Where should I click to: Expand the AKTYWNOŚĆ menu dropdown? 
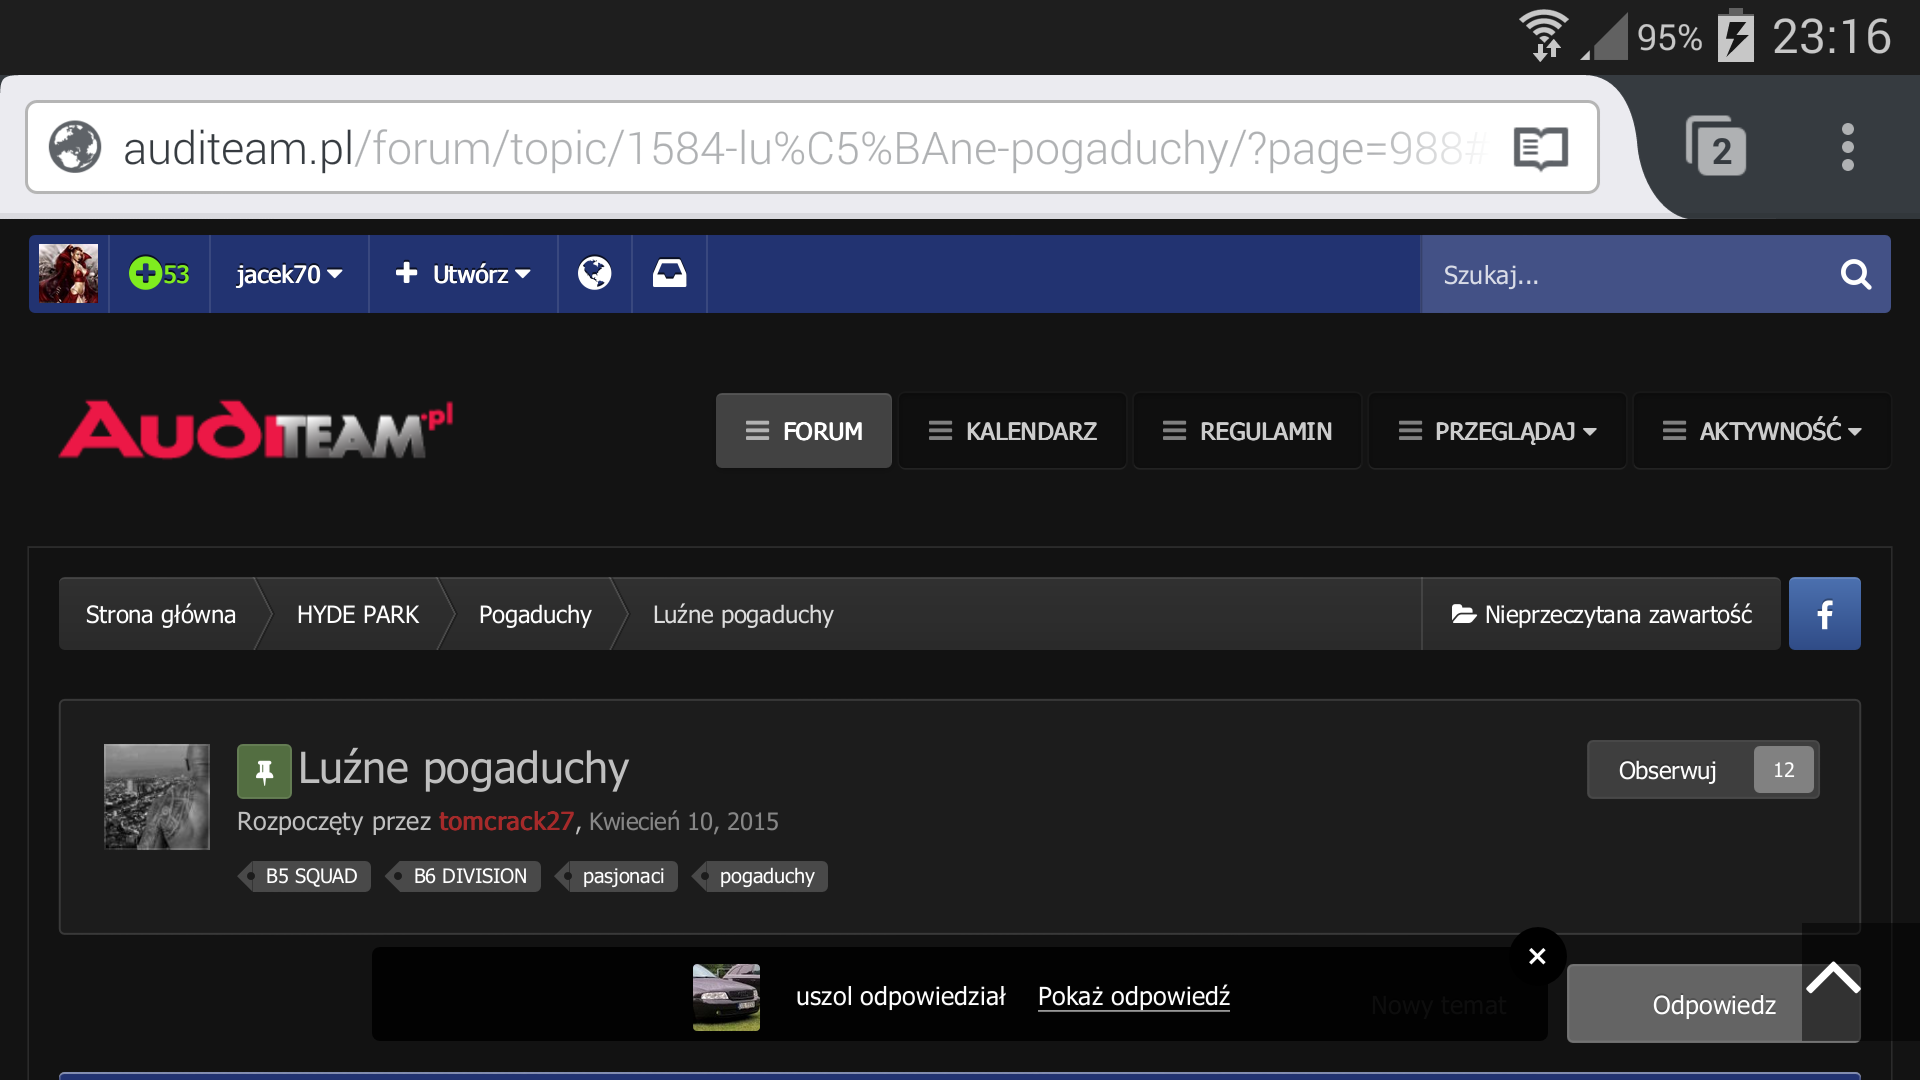[x=1761, y=431]
